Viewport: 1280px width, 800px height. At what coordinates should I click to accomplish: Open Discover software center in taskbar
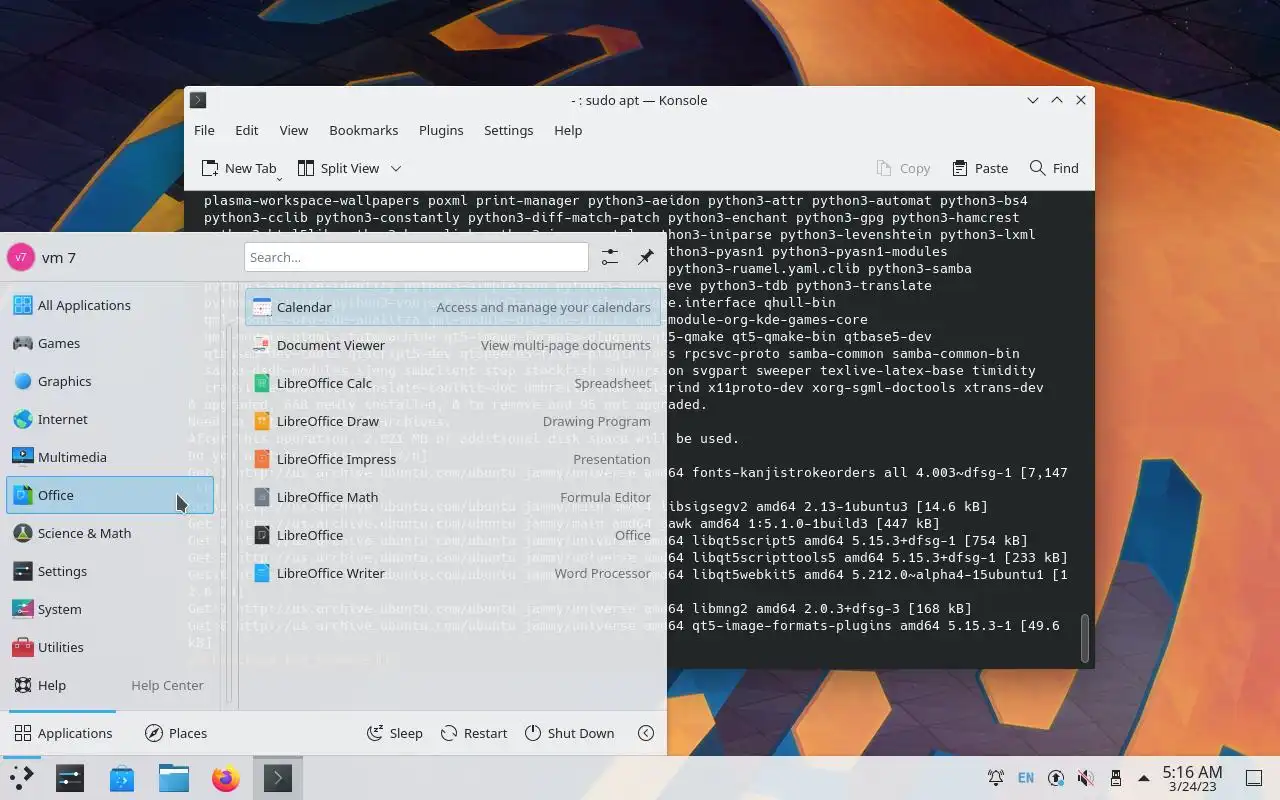(x=122, y=778)
